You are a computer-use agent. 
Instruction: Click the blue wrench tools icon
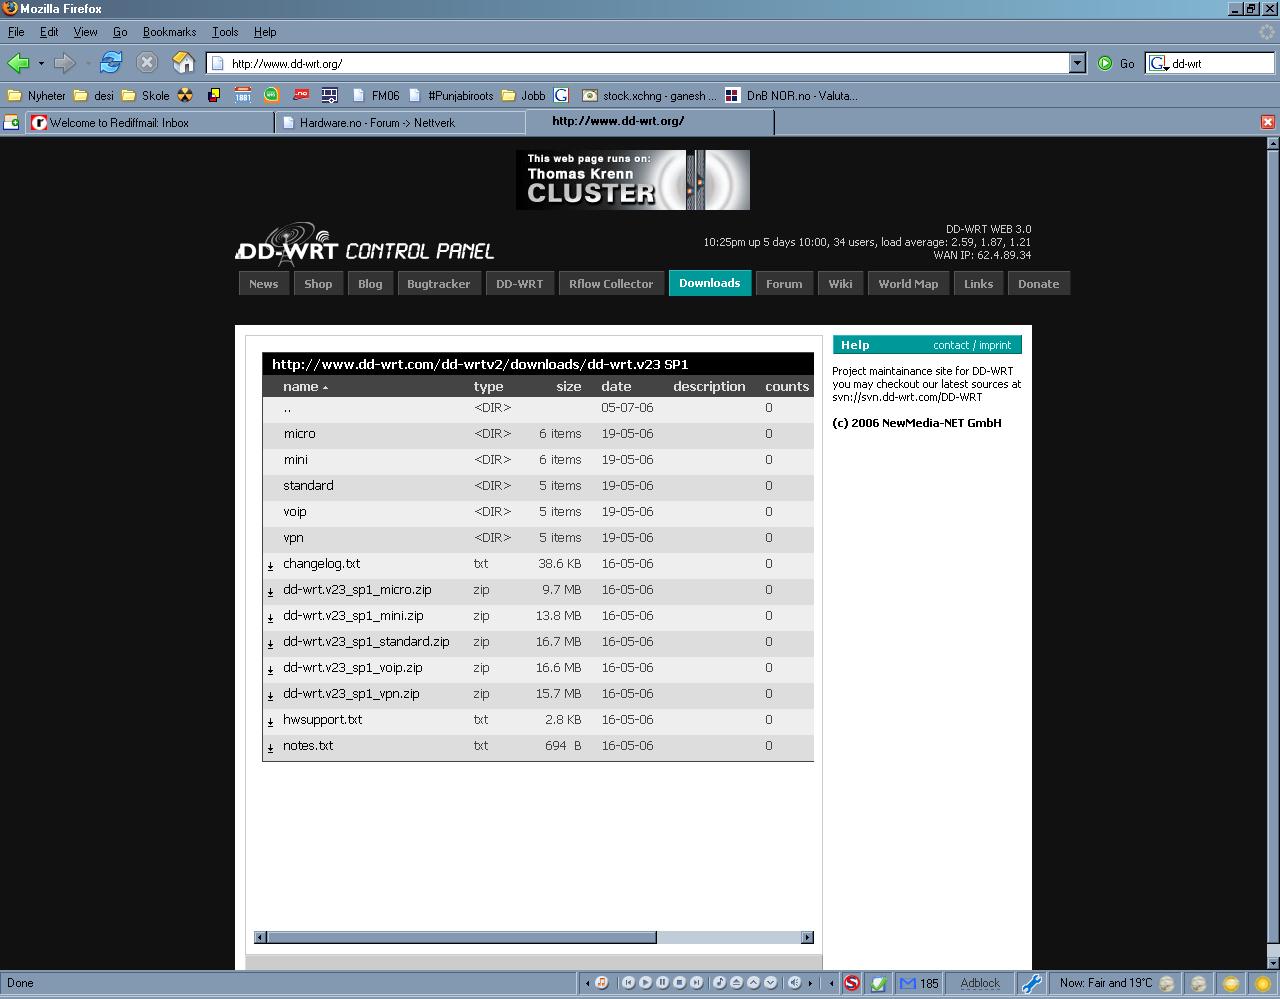[1031, 983]
